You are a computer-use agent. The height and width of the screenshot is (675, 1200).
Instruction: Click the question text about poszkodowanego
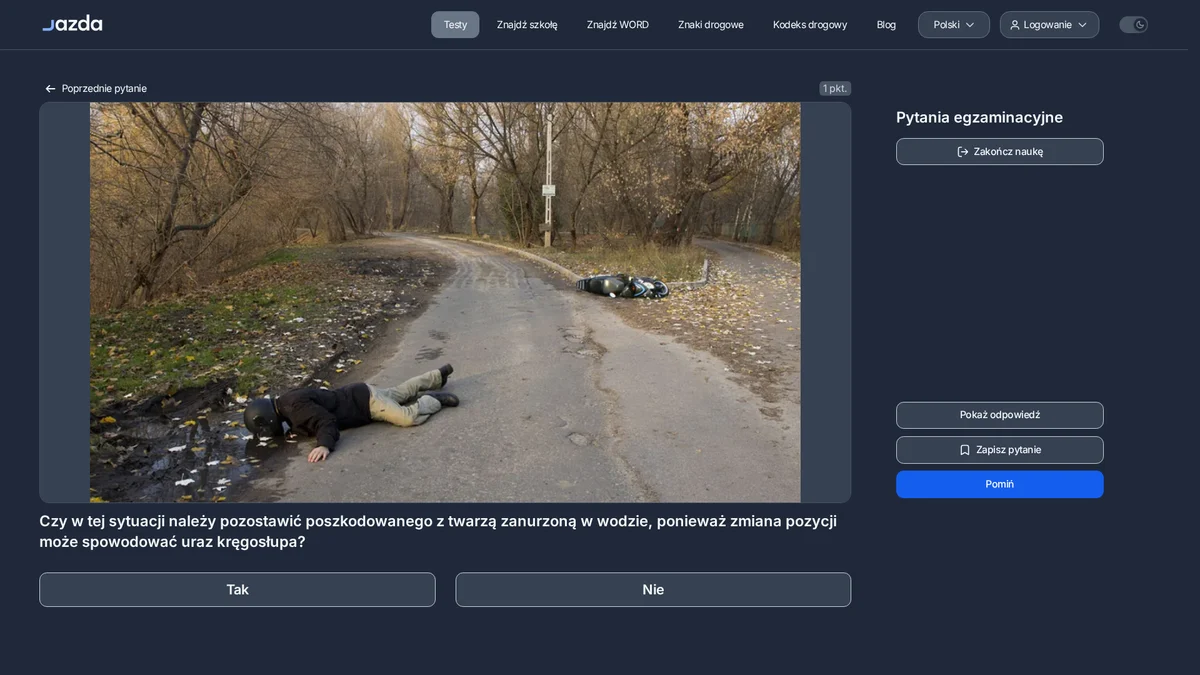[x=438, y=531]
